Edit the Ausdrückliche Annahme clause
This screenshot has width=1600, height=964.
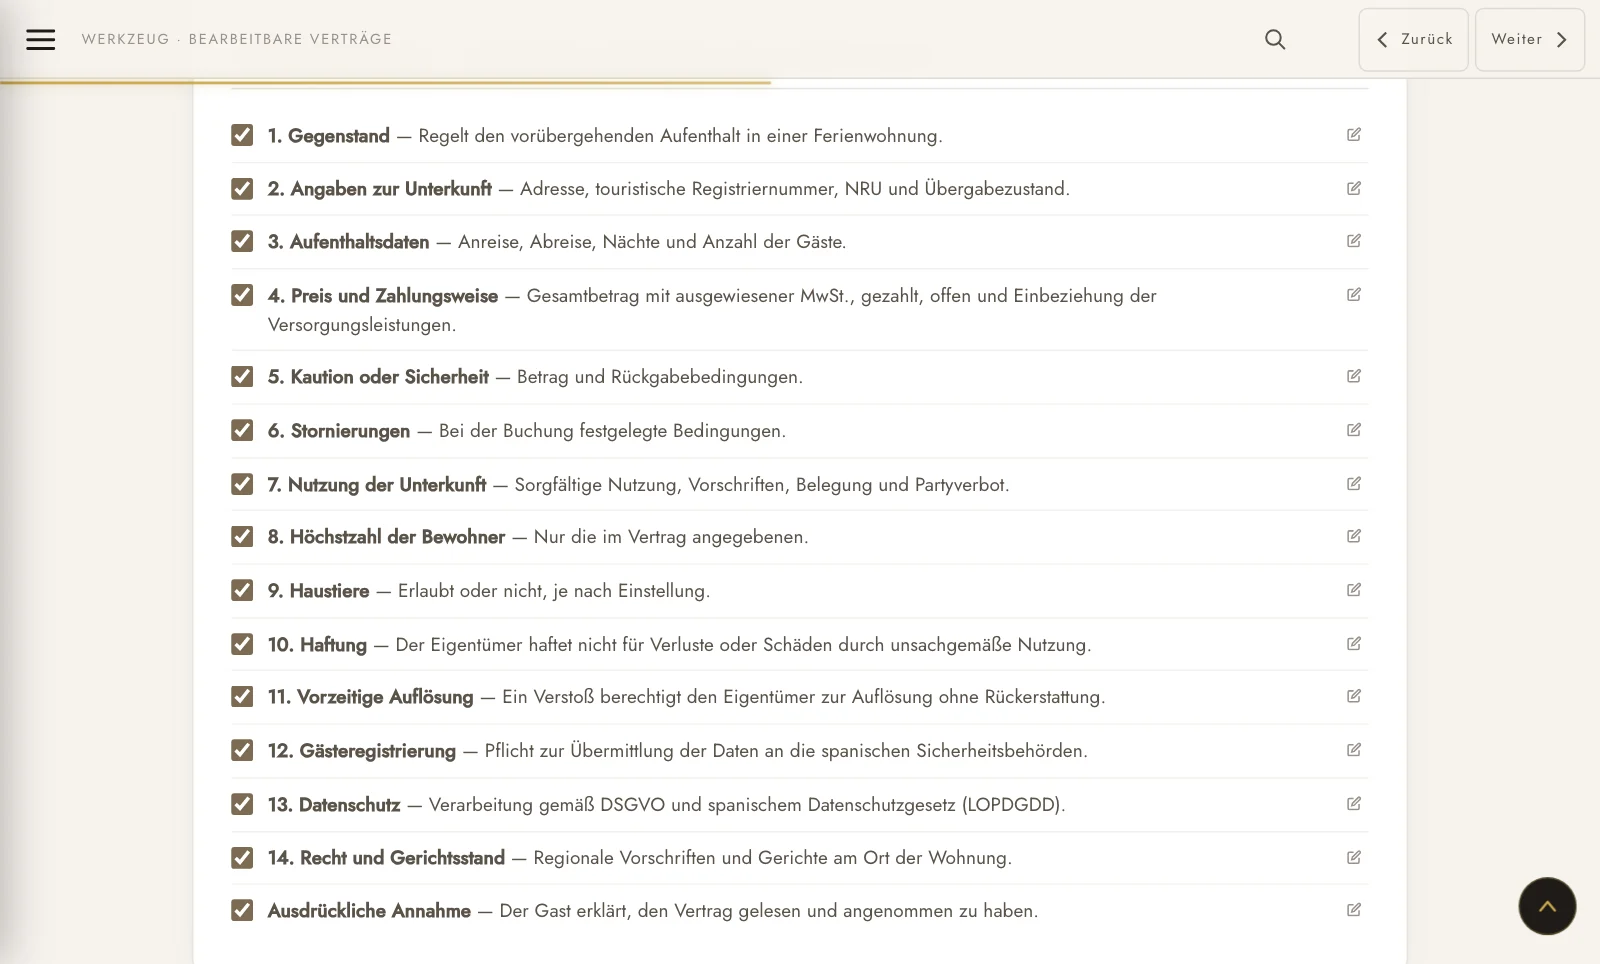[x=1354, y=909]
